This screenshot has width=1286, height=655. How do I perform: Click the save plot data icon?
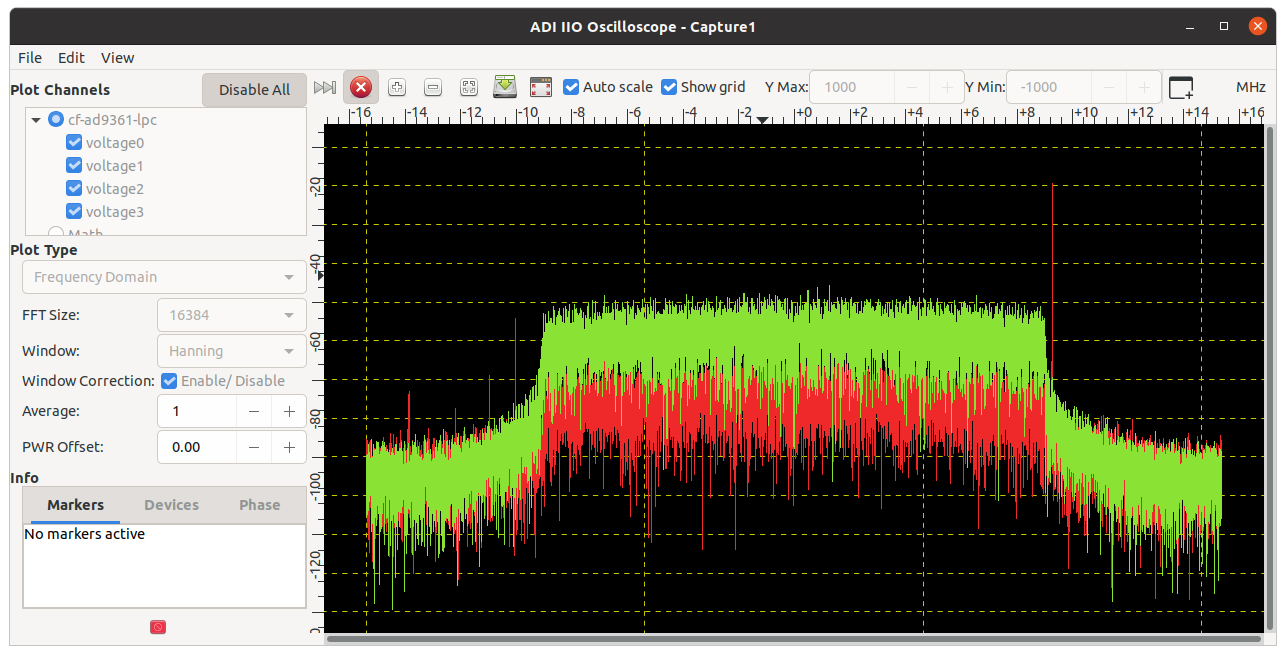coord(505,87)
